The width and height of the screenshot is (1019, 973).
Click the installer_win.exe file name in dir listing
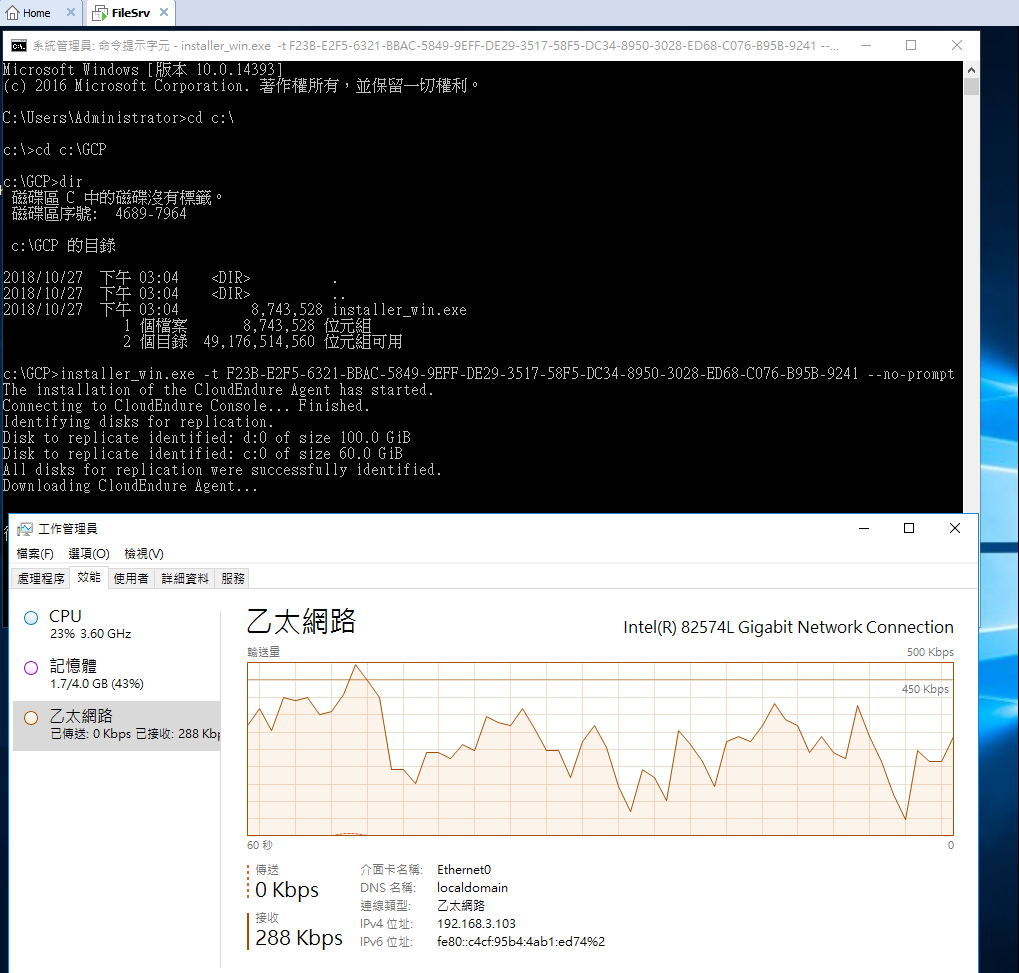400,310
